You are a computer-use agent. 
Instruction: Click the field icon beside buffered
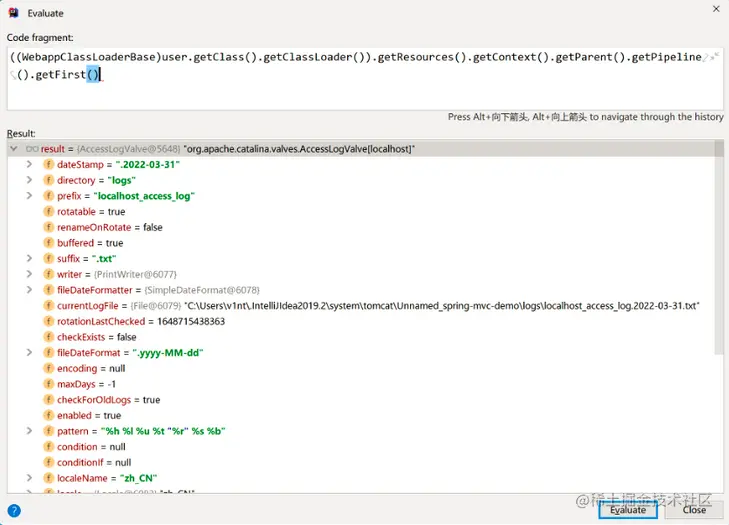click(48, 243)
